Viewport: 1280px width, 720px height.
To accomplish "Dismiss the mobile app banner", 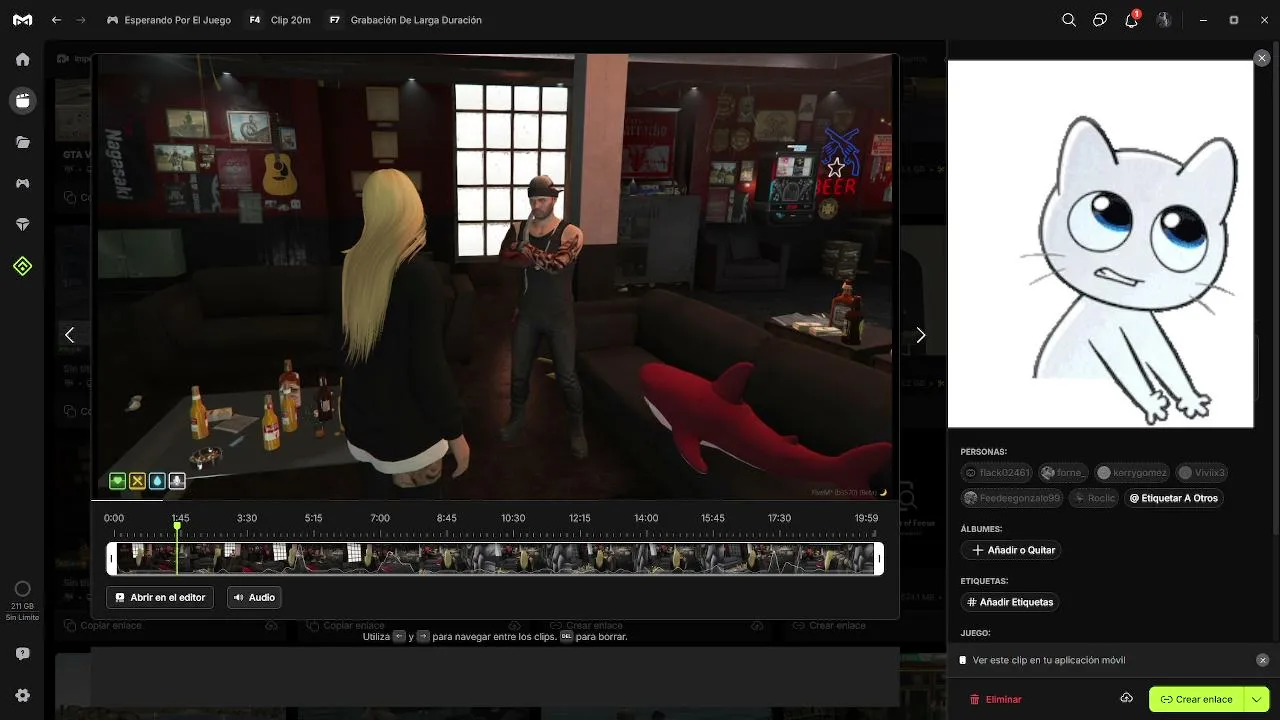I will coord(1262,660).
